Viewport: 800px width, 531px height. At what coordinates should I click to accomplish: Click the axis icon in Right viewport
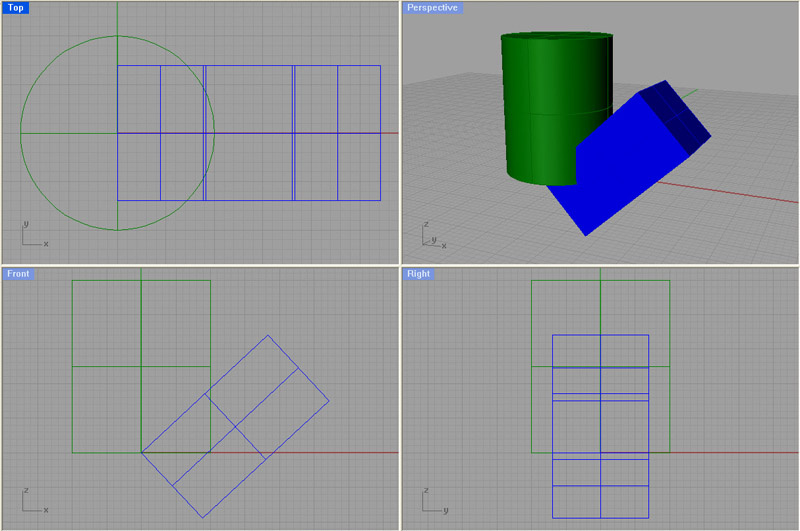point(435,501)
